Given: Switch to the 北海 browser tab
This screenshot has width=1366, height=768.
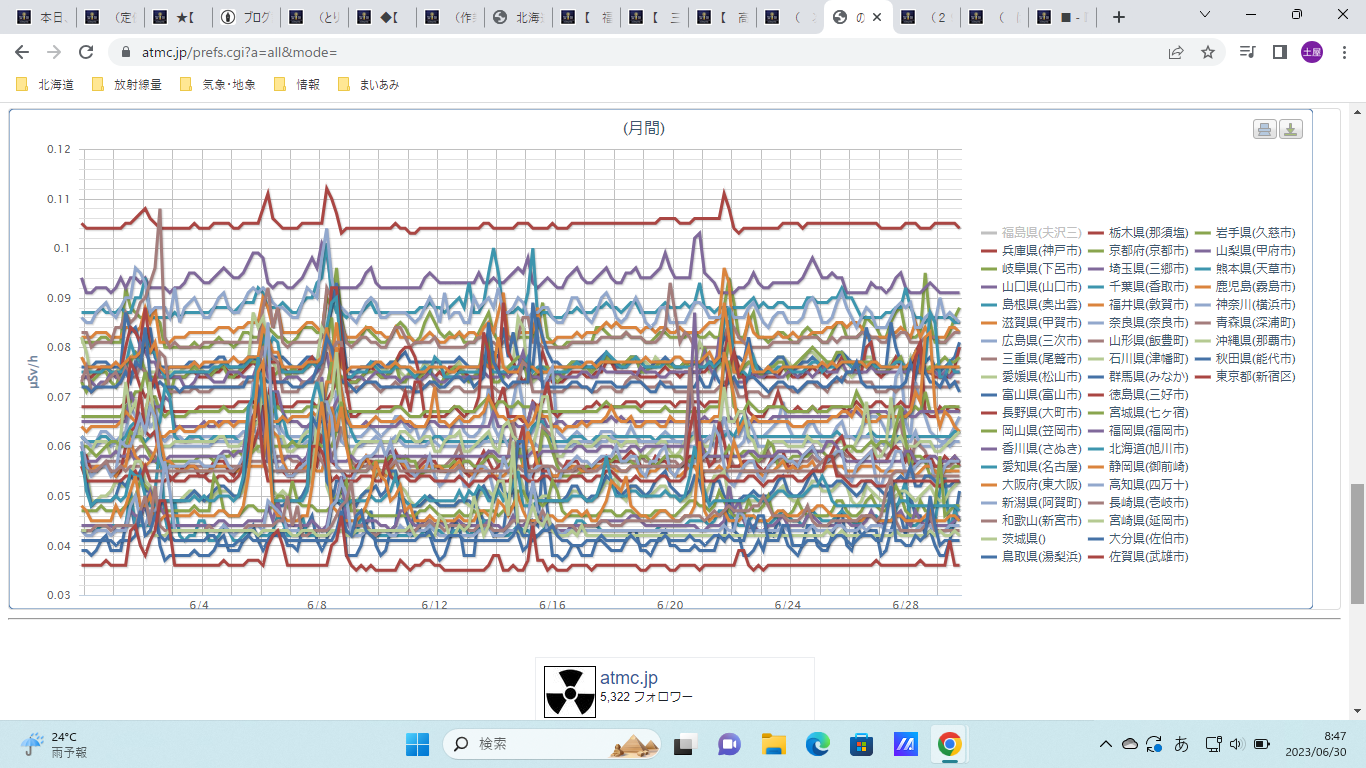Looking at the screenshot, I should pos(517,17).
